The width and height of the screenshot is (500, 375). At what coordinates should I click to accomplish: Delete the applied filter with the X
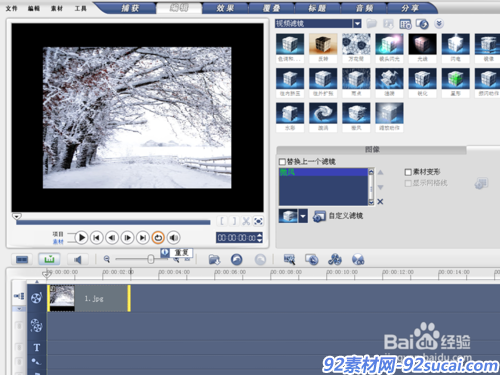point(380,202)
